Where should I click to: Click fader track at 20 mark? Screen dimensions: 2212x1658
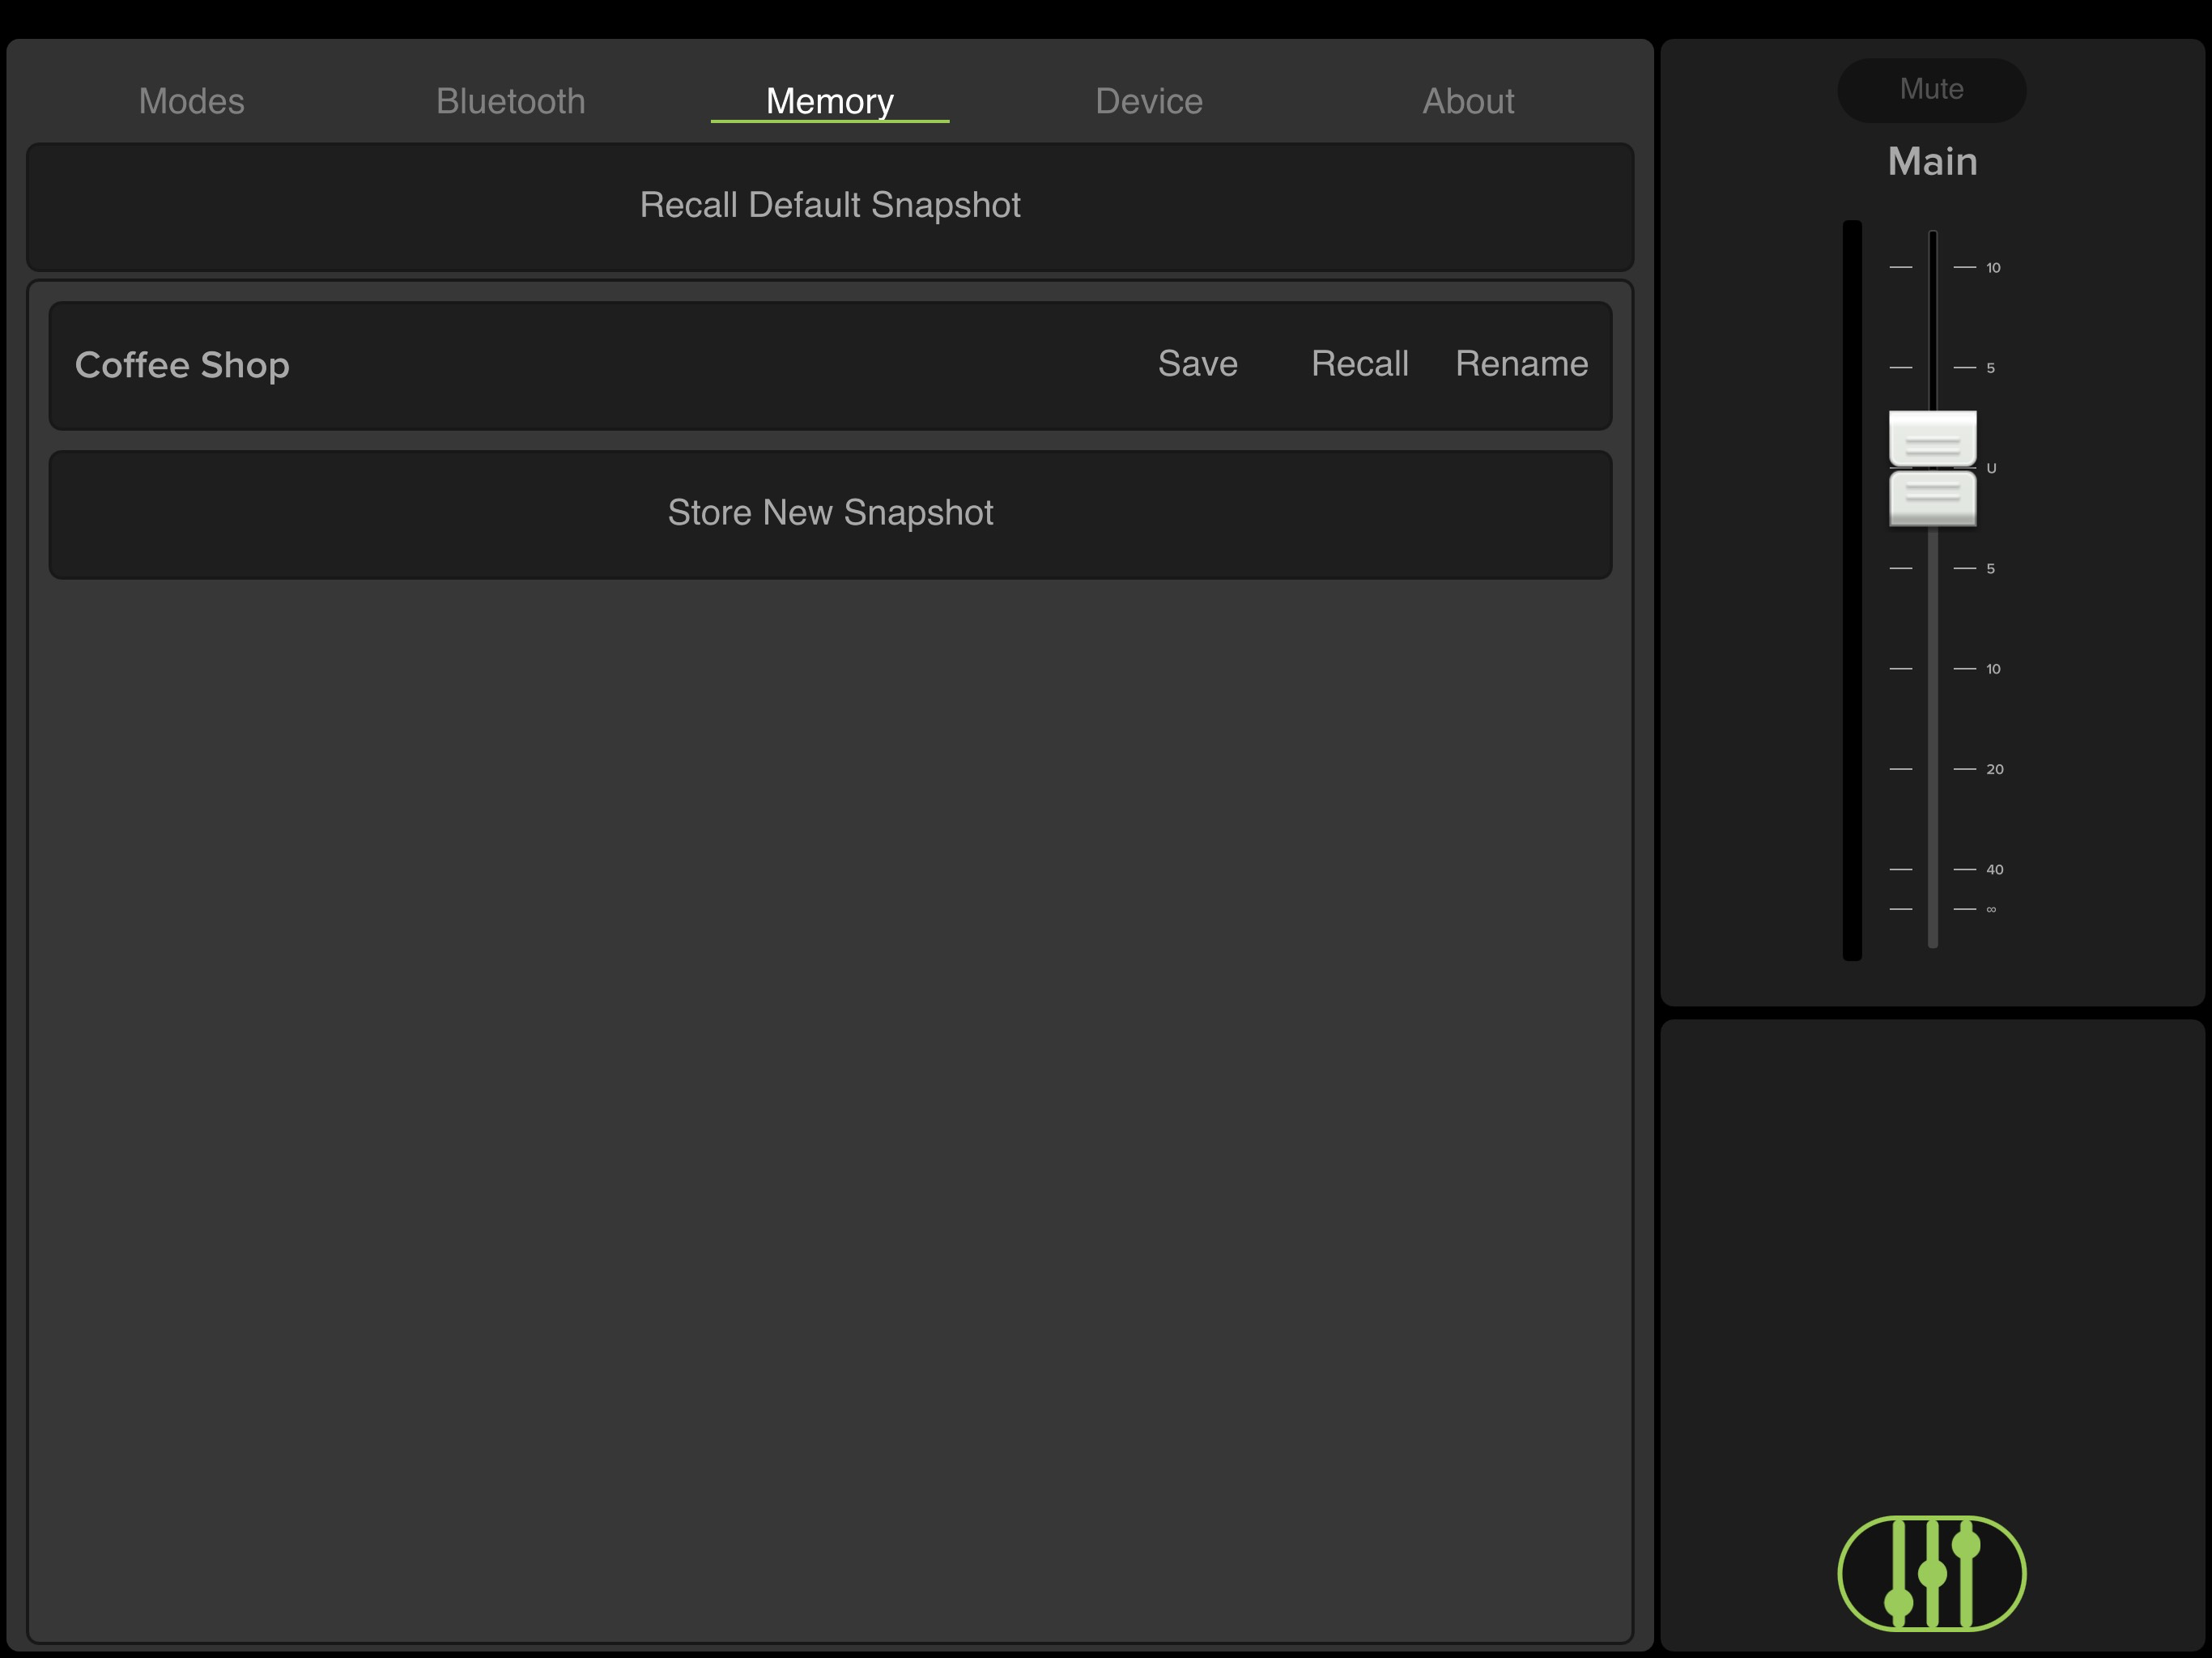pyautogui.click(x=1932, y=769)
